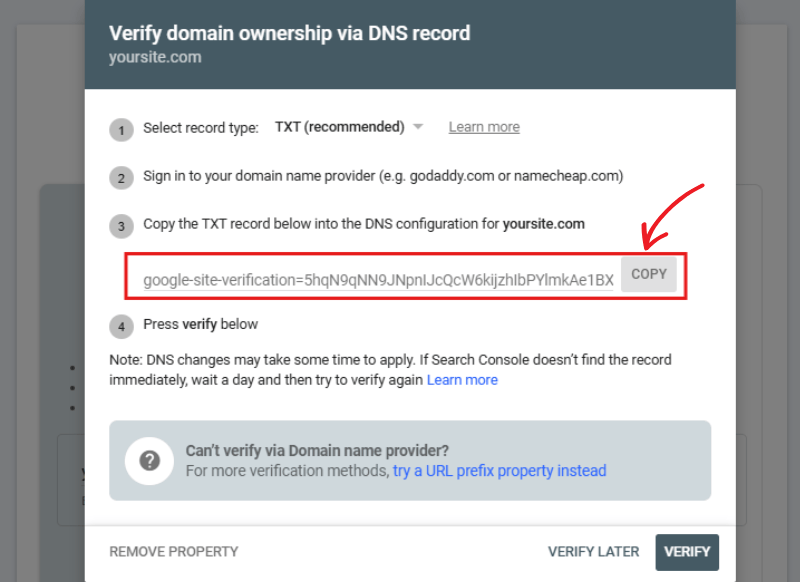Click the step 3 number circle
800x582 pixels.
121,226
